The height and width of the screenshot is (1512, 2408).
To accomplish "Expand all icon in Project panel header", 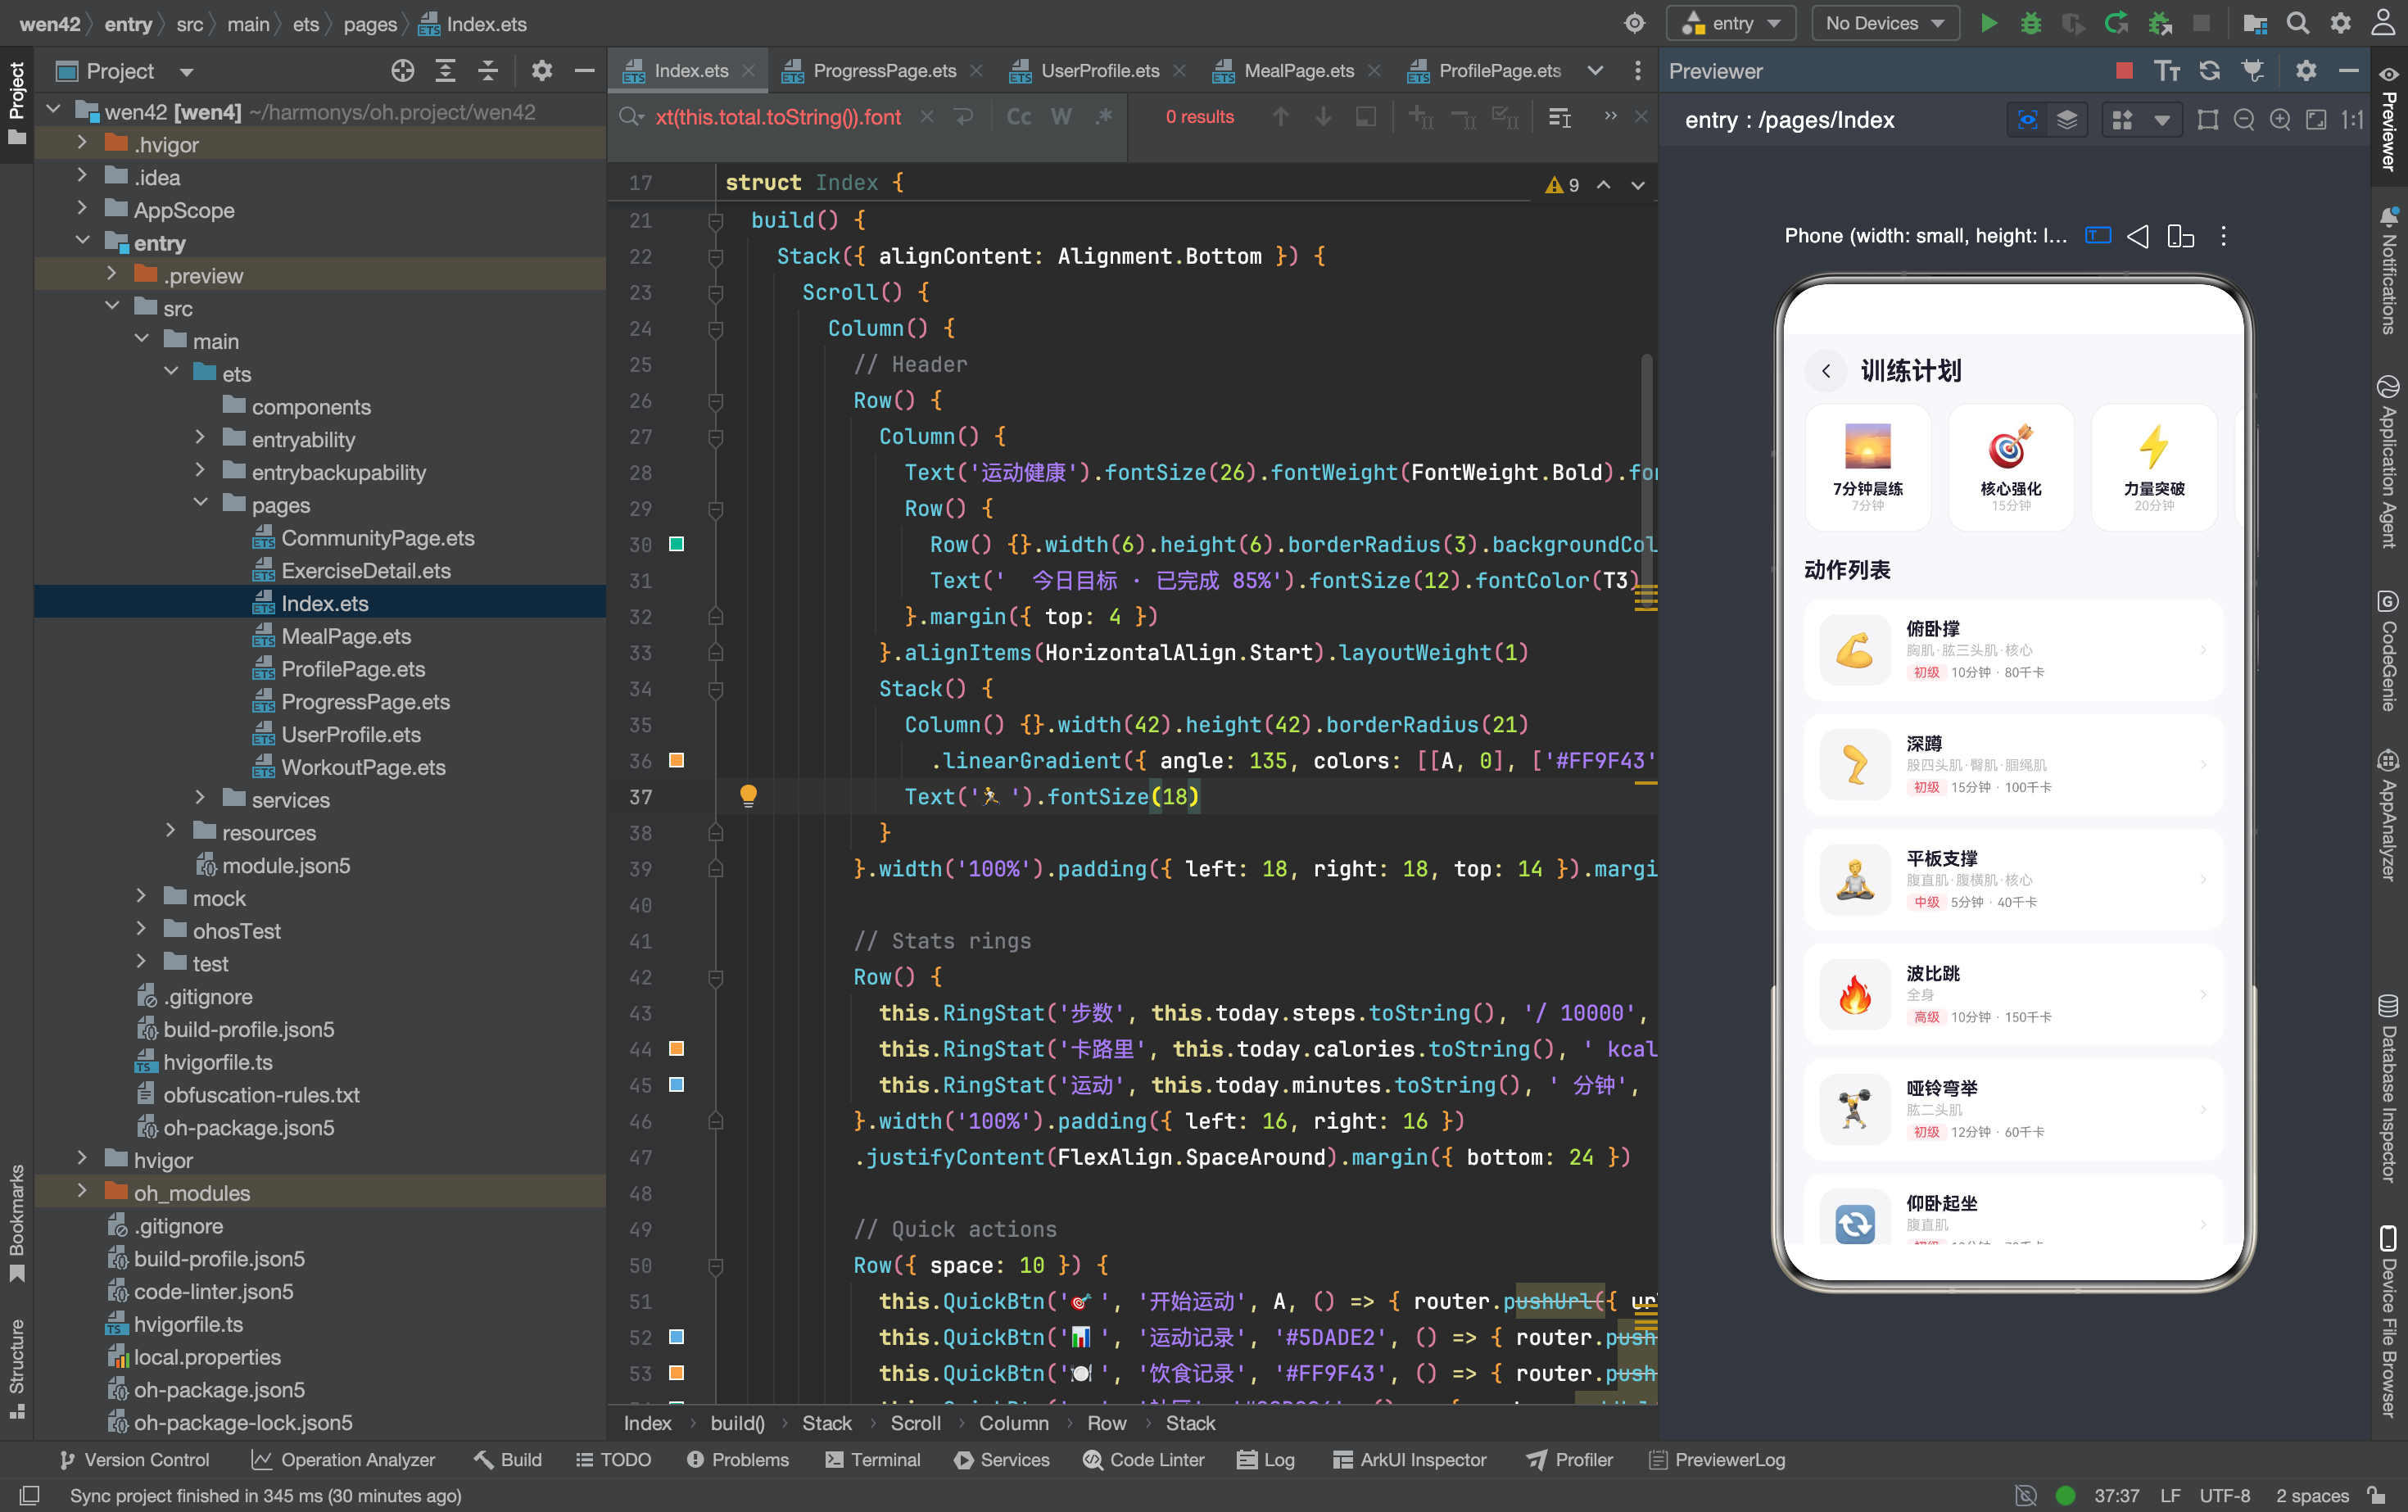I will point(445,71).
